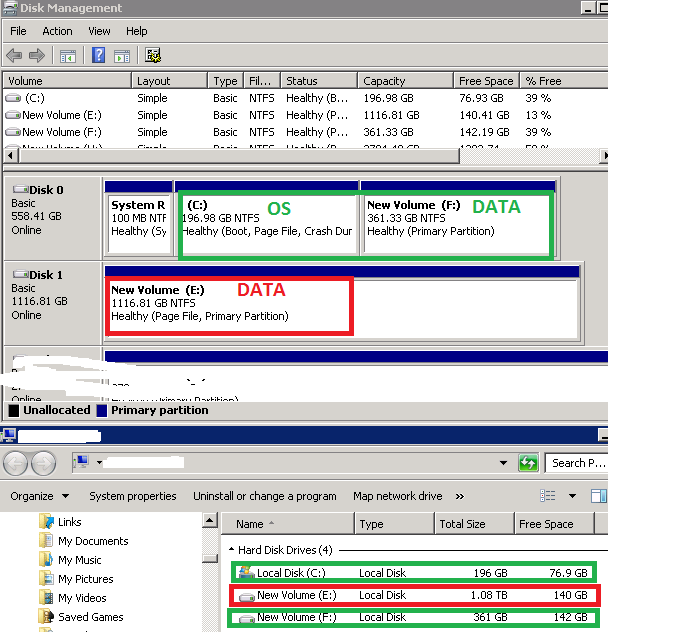Viewport: 691px width, 632px height.
Task: Sort by the Free Space column in Disk Management
Action: [x=486, y=81]
